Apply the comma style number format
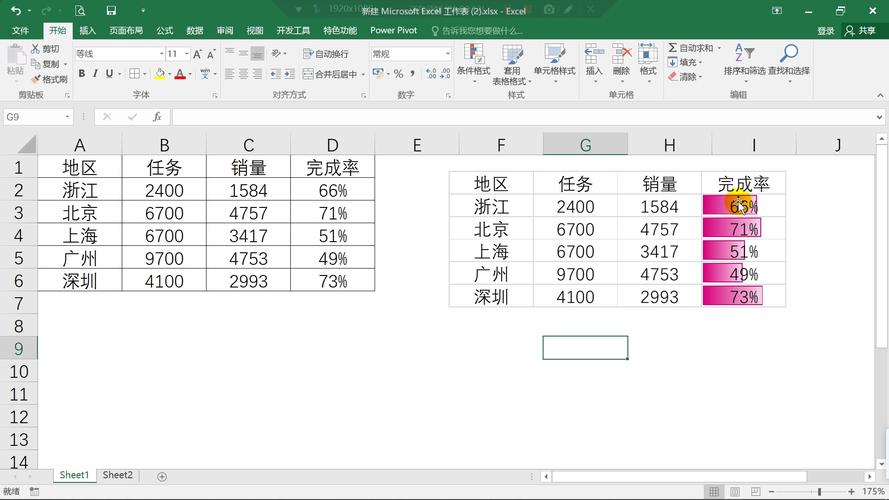 coord(413,74)
